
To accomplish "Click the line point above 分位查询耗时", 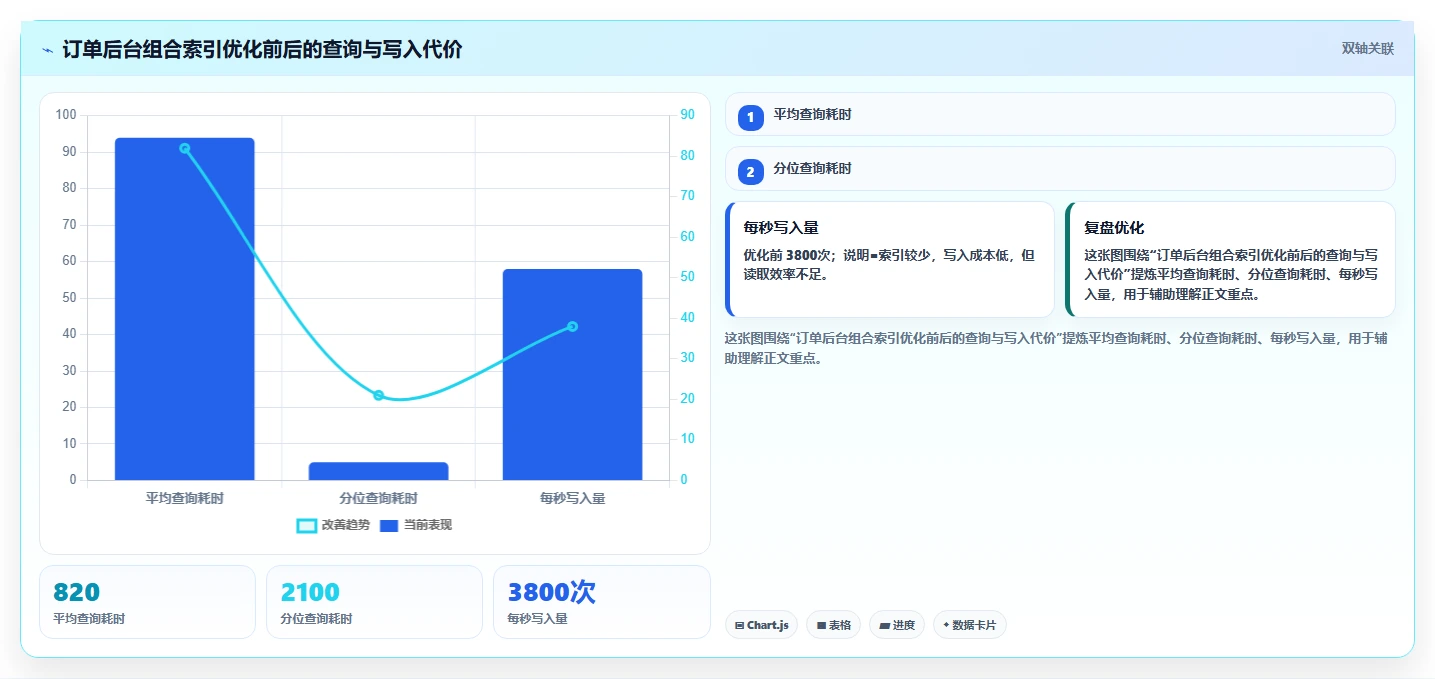I will tap(378, 395).
